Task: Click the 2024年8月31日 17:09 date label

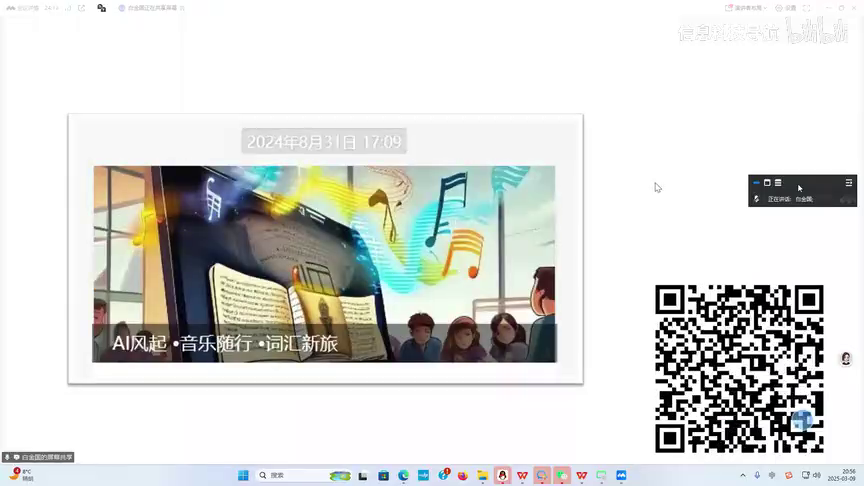Action: coord(324,142)
